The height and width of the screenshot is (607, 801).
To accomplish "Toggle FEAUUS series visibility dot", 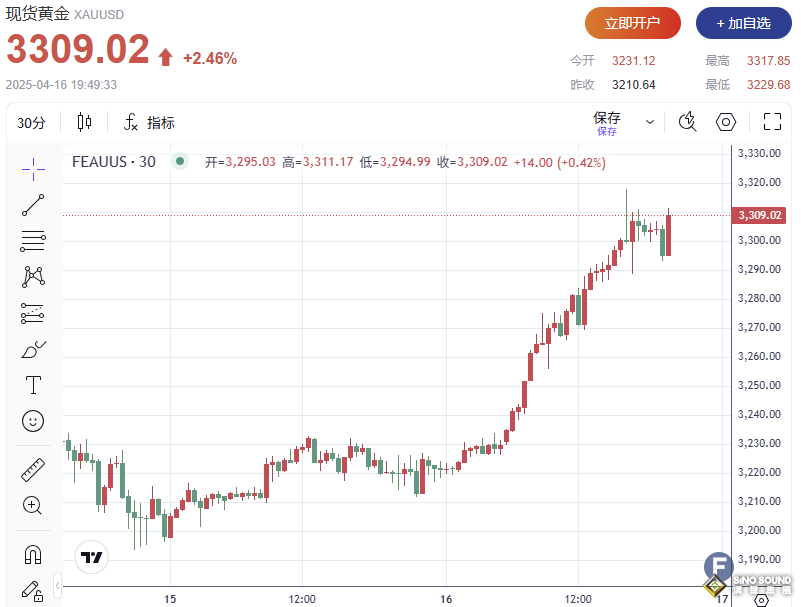I will (181, 161).
